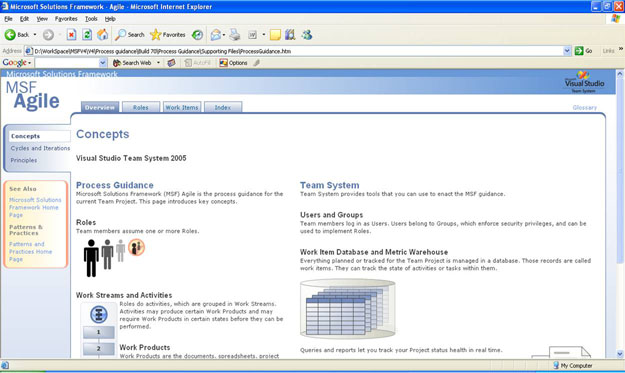
Task: Click the Team System heading
Action: tap(330, 185)
